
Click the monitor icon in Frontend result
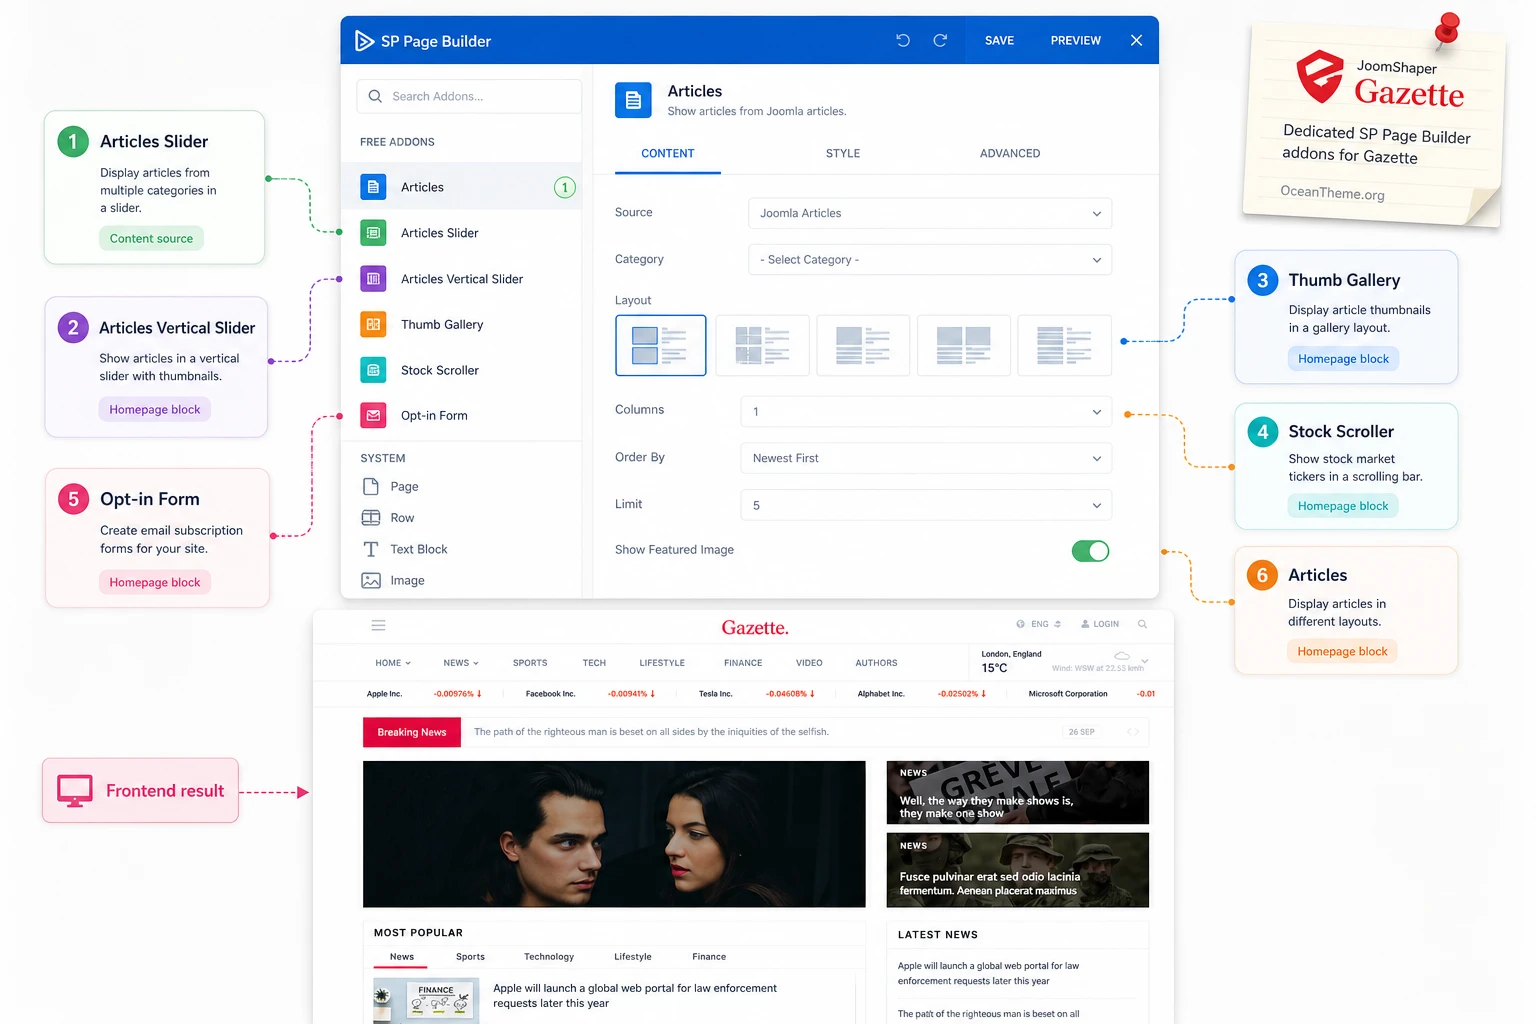click(75, 791)
